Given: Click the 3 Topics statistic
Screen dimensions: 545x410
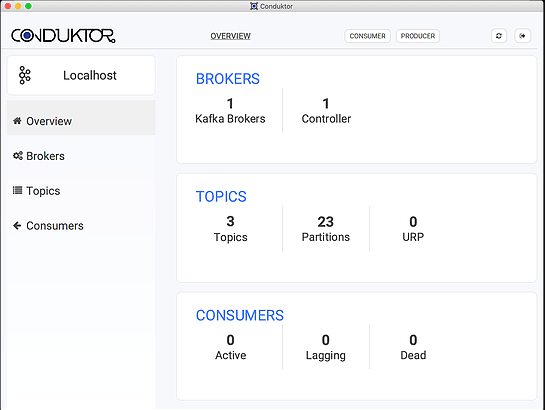Looking at the screenshot, I should pos(230,229).
